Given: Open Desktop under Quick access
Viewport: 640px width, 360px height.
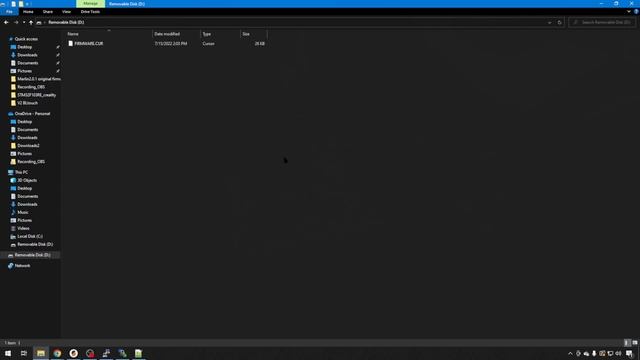Looking at the screenshot, I should (x=24, y=47).
